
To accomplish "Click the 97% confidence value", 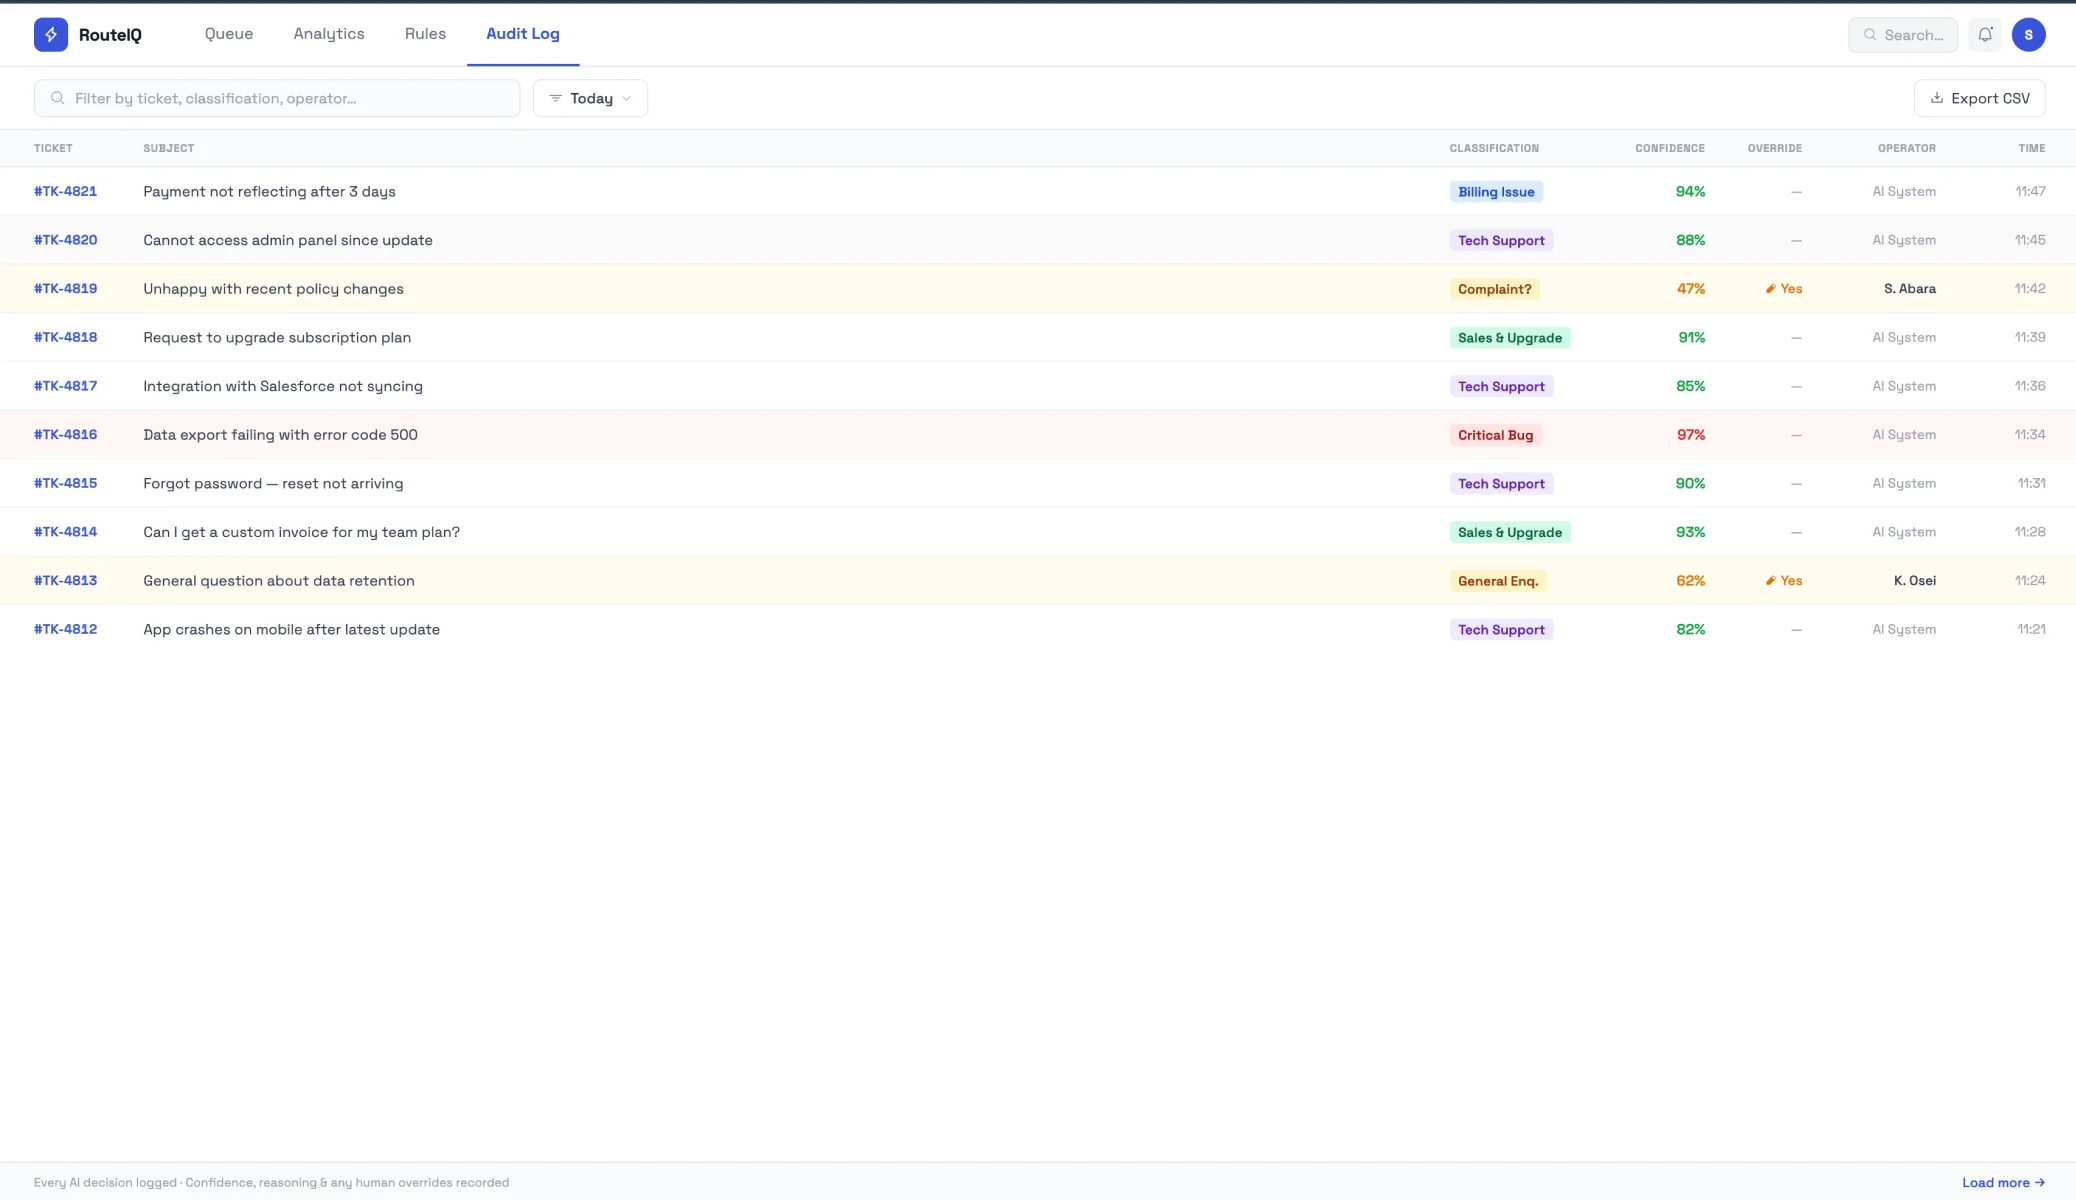I will [x=1691, y=435].
